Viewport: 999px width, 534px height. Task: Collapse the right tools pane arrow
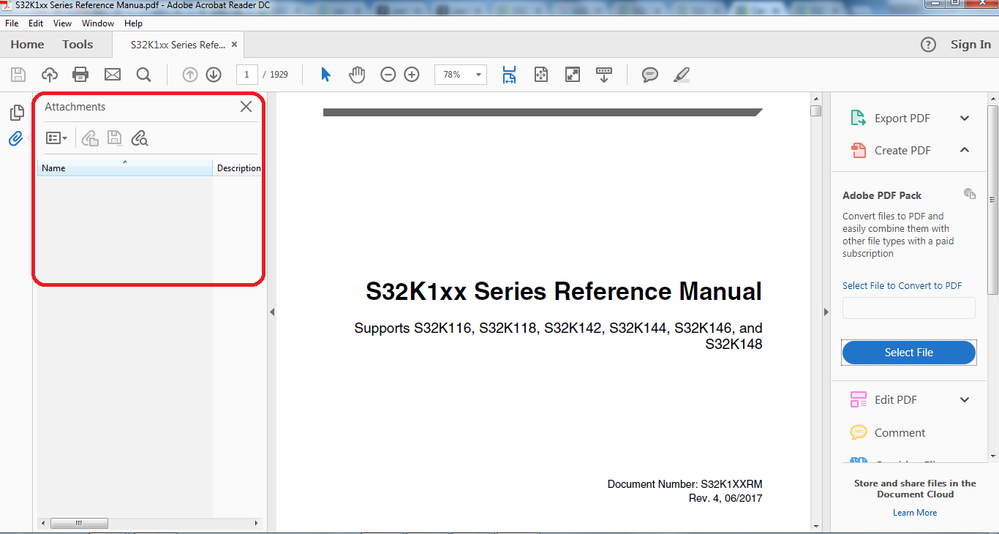pyautogui.click(x=826, y=312)
